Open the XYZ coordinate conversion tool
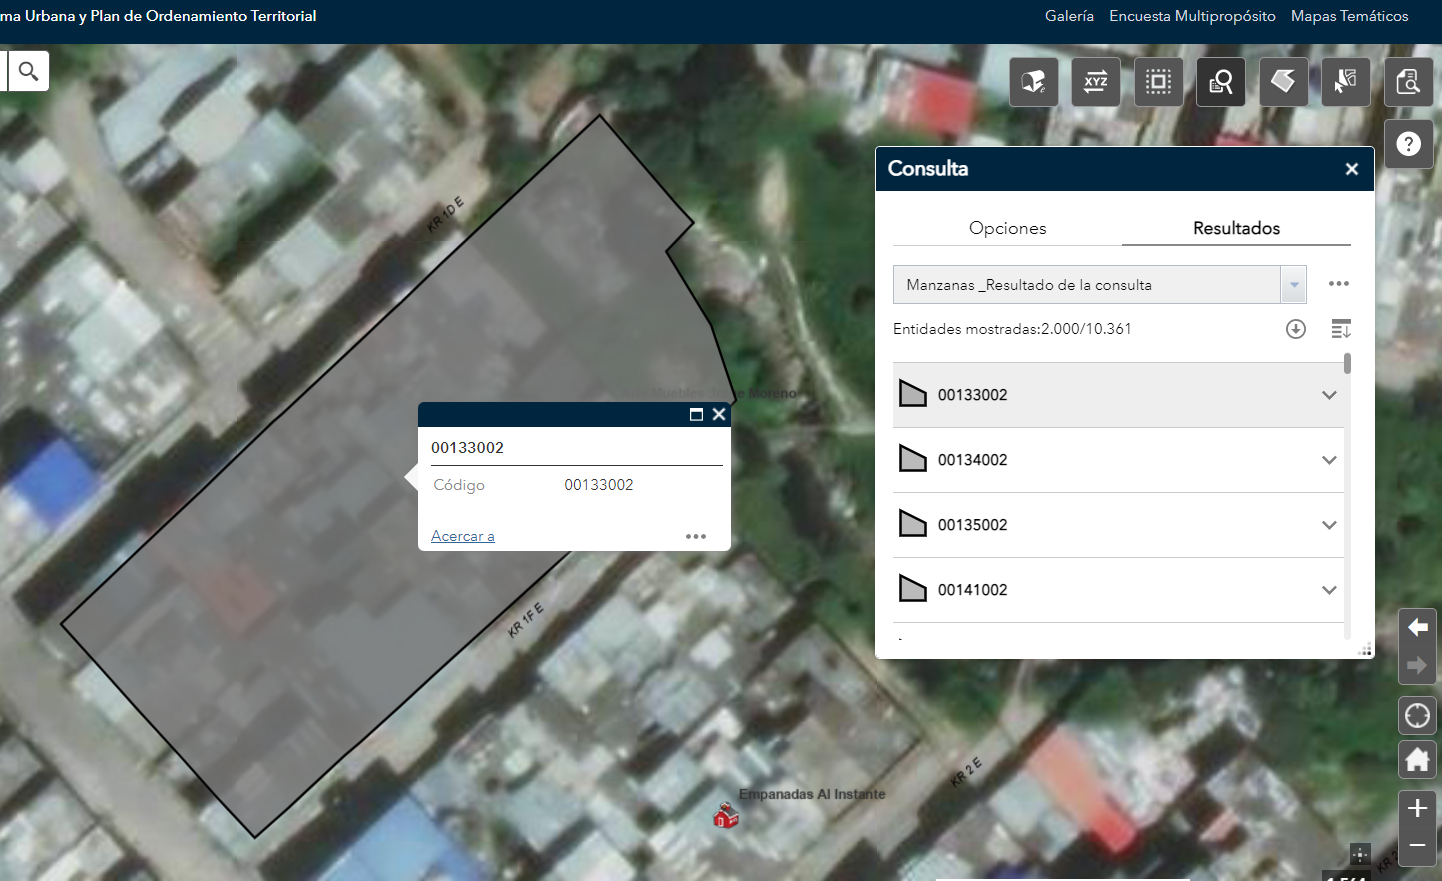Viewport: 1442px width, 881px height. (1095, 82)
